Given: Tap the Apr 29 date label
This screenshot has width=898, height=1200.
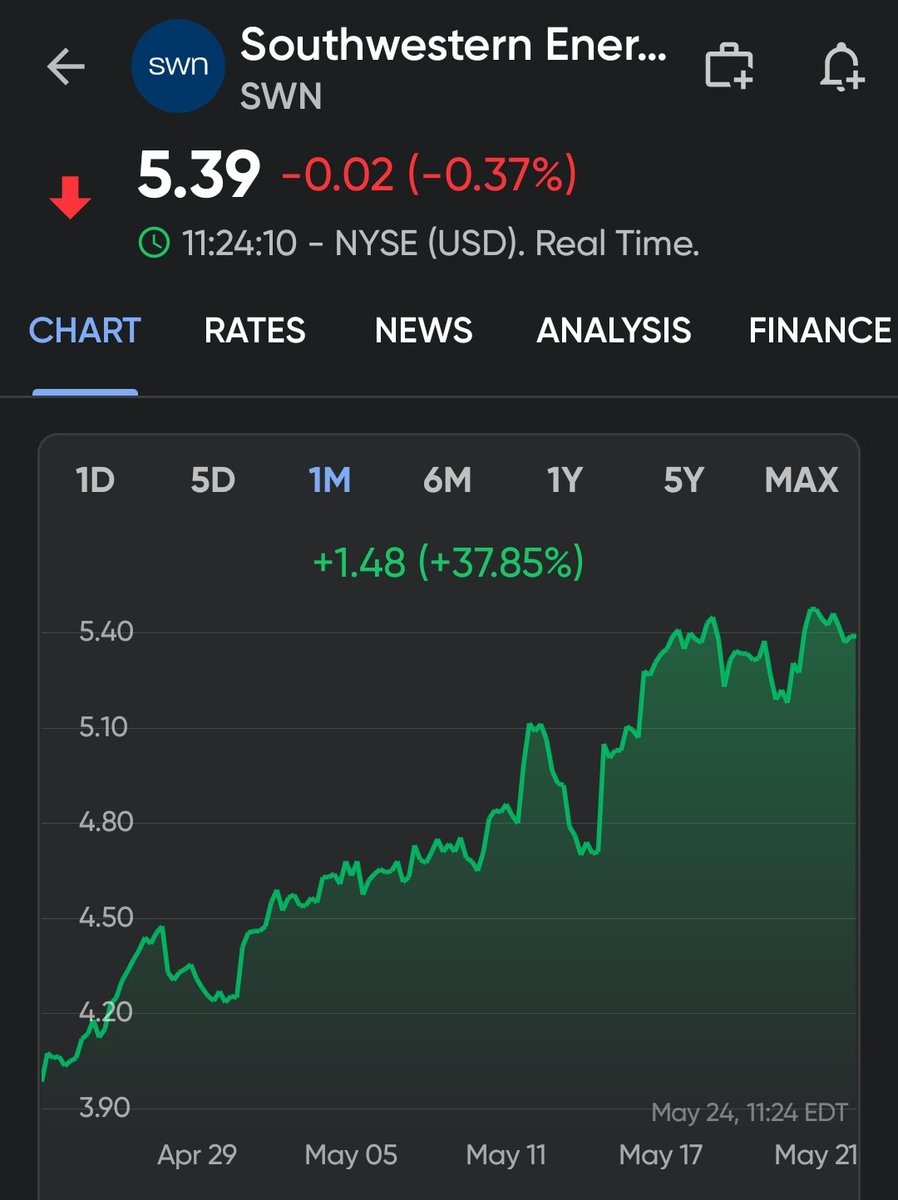Looking at the screenshot, I should coord(197,1156).
